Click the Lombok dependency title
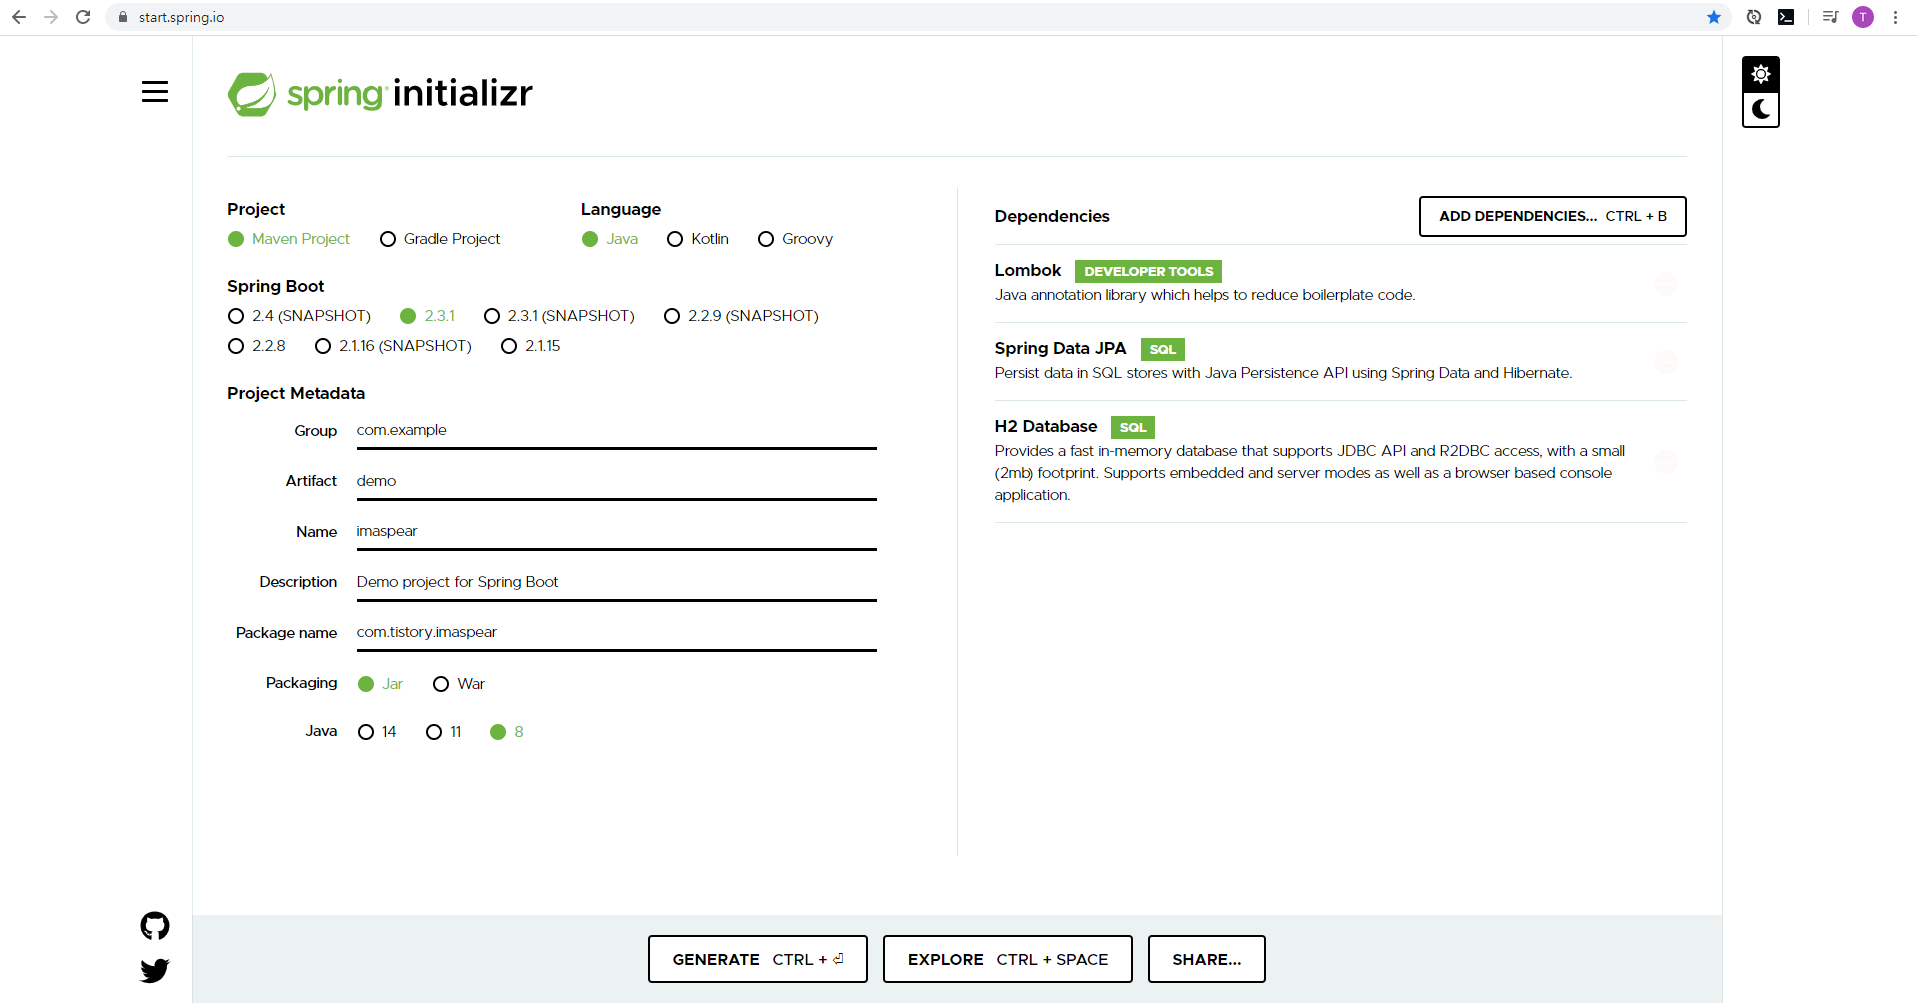The image size is (1917, 1003). tap(1027, 270)
